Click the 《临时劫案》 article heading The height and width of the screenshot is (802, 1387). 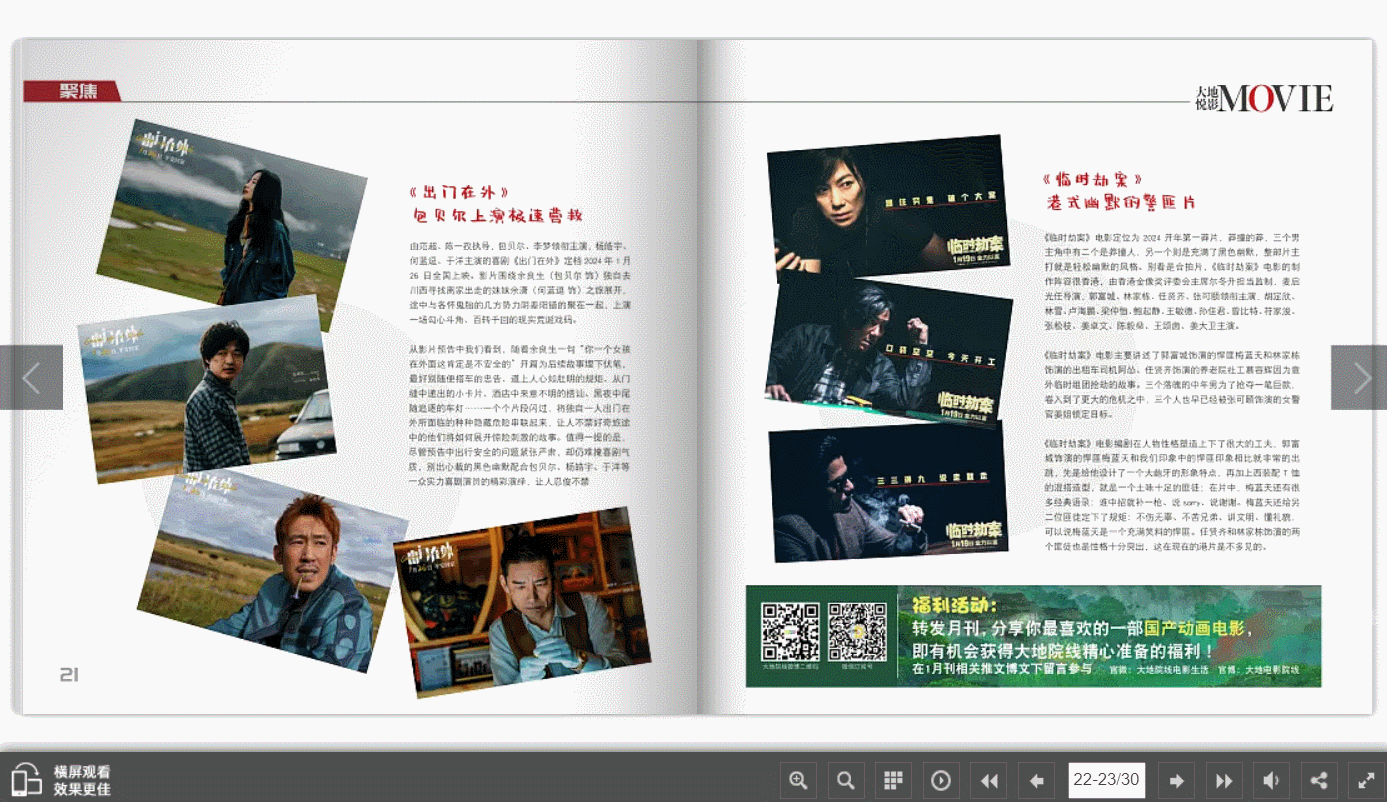(x=1091, y=180)
